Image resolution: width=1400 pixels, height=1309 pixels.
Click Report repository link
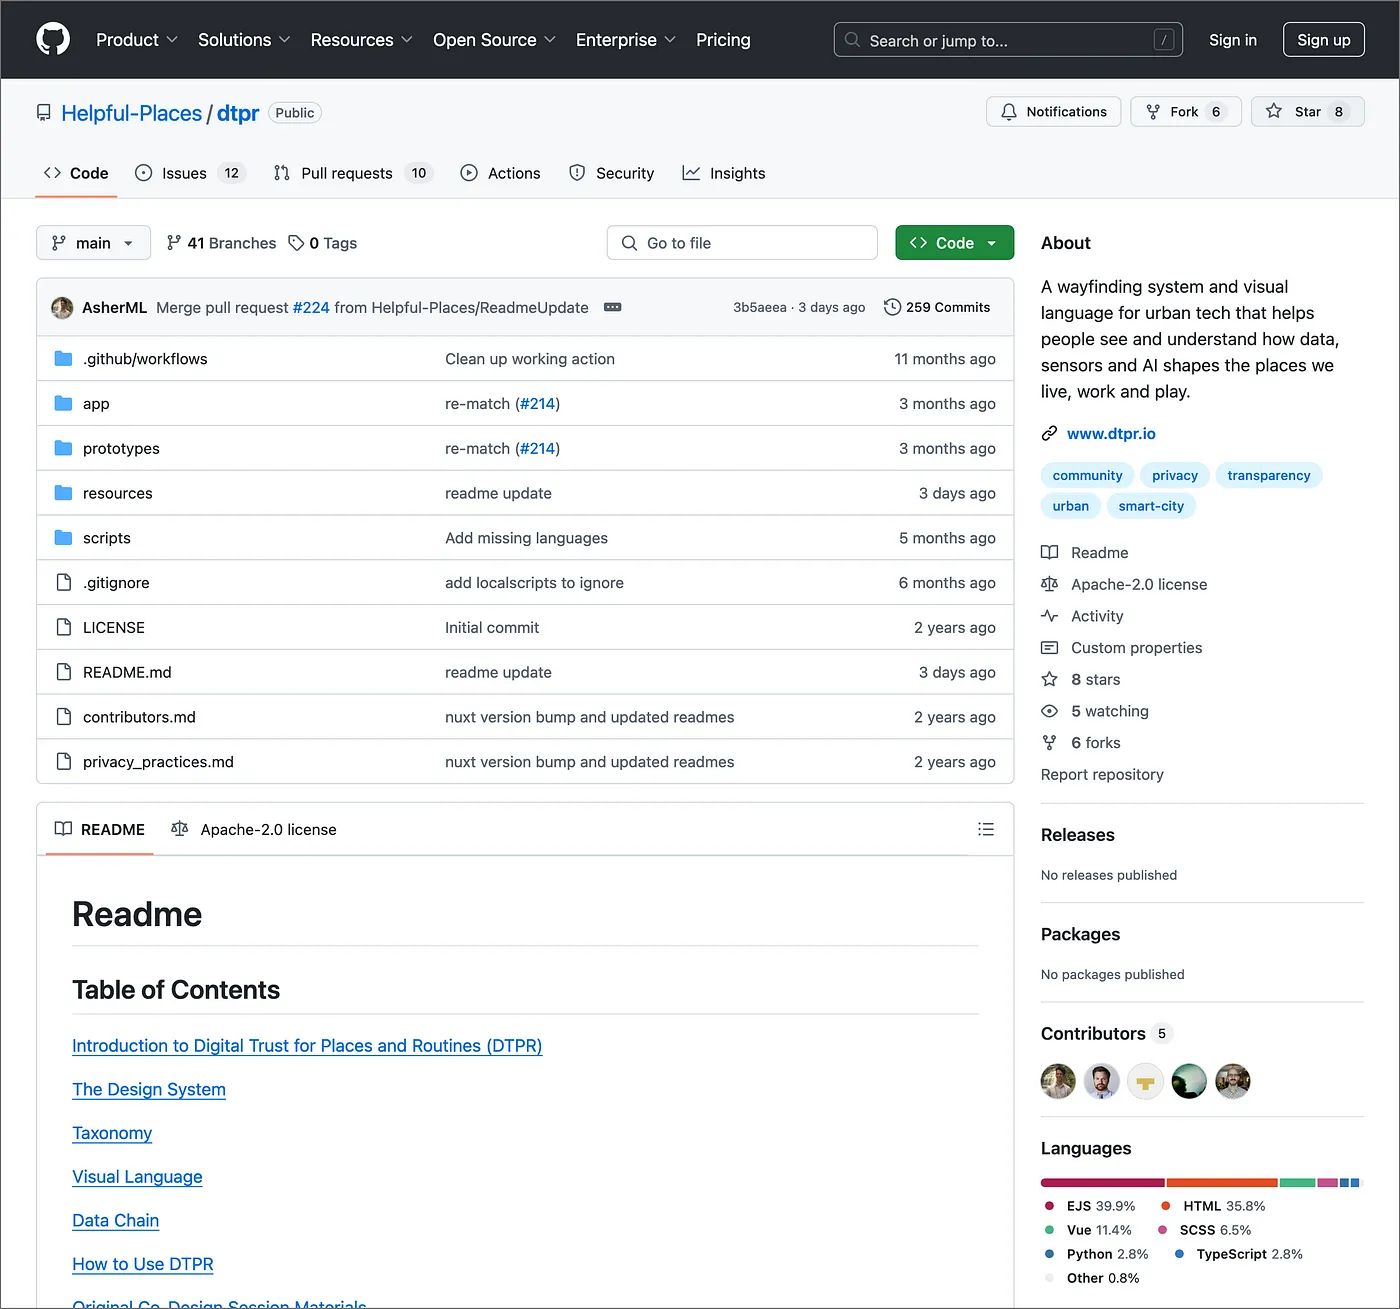(x=1102, y=774)
